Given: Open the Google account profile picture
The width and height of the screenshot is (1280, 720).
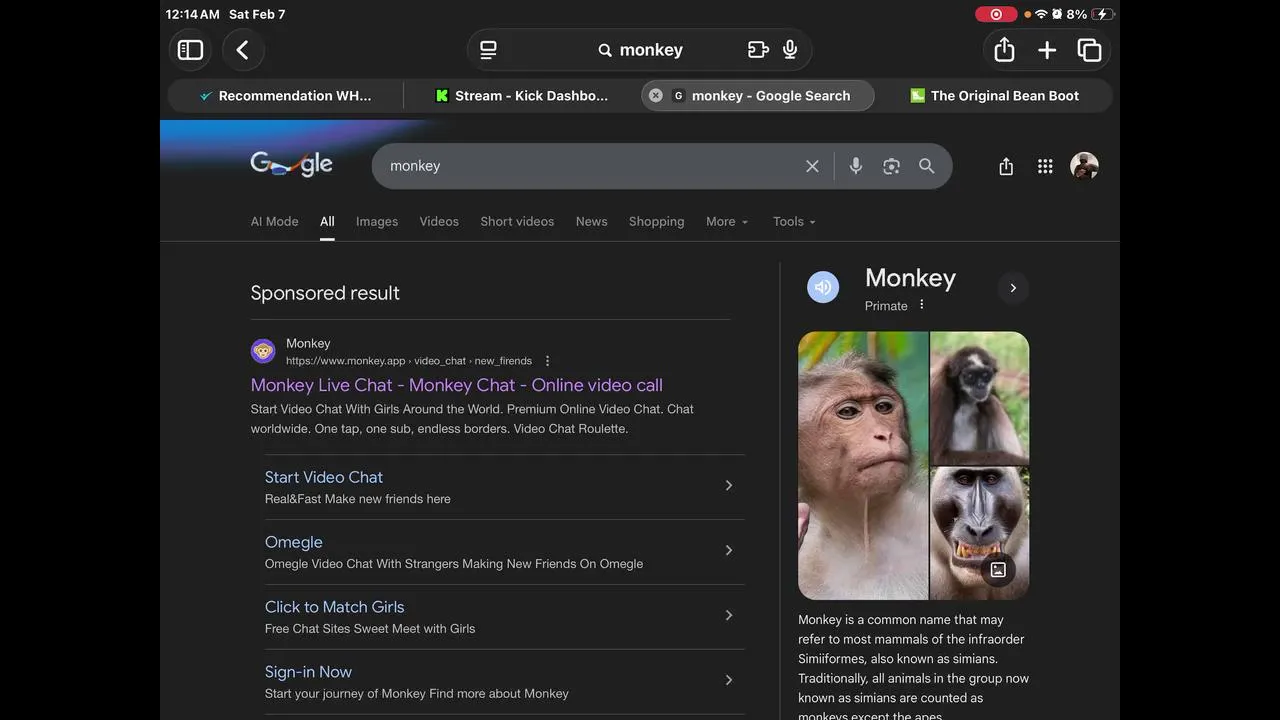Looking at the screenshot, I should point(1084,166).
